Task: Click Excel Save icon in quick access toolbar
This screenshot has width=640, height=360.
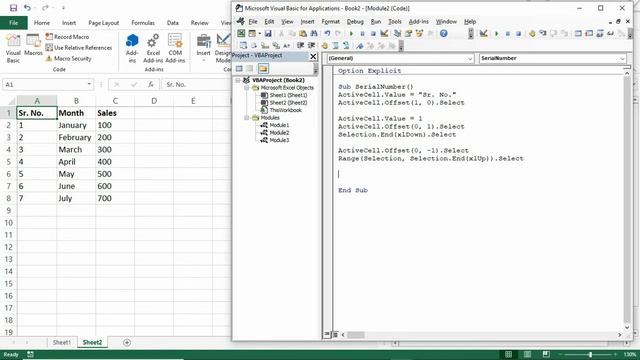Action: [x=13, y=8]
